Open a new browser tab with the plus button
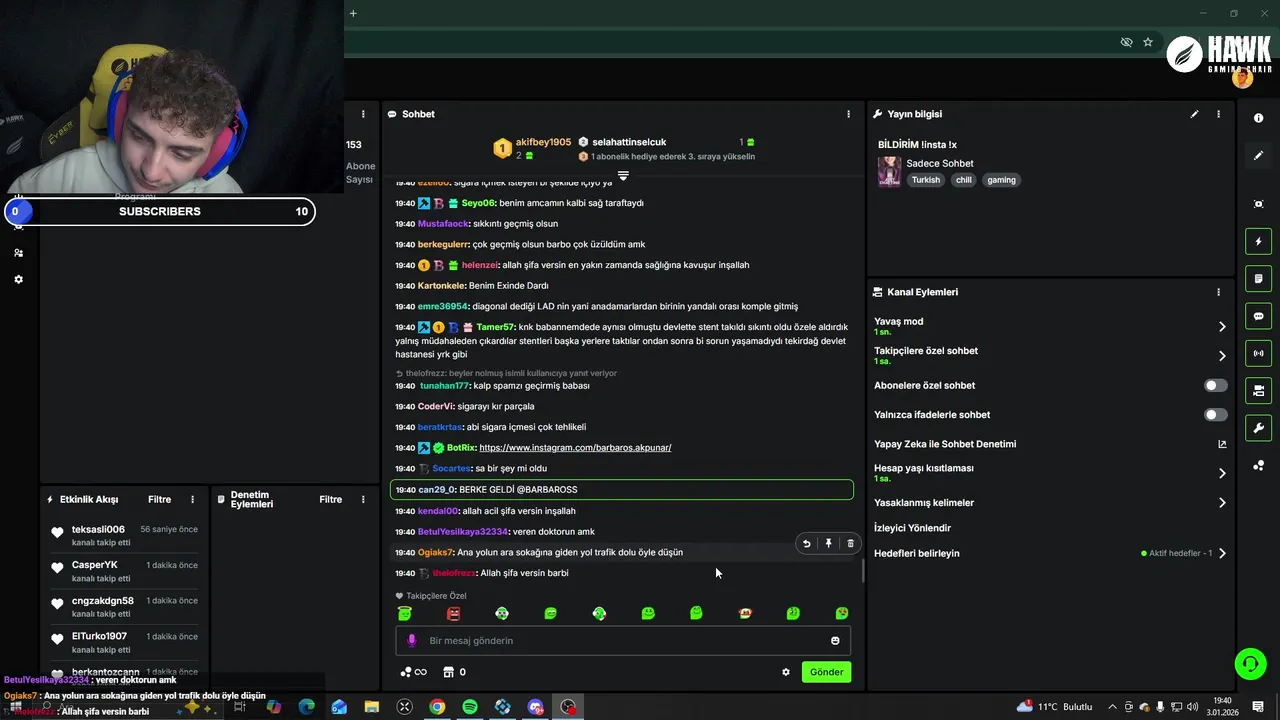Screen dimensions: 1280x720 pyautogui.click(x=353, y=13)
